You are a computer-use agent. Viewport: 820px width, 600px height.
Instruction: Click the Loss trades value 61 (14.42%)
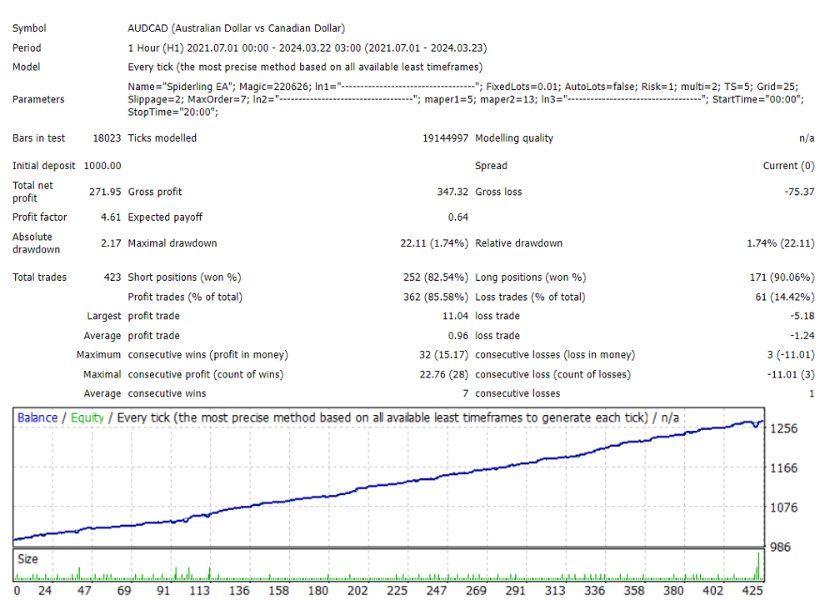pos(784,297)
